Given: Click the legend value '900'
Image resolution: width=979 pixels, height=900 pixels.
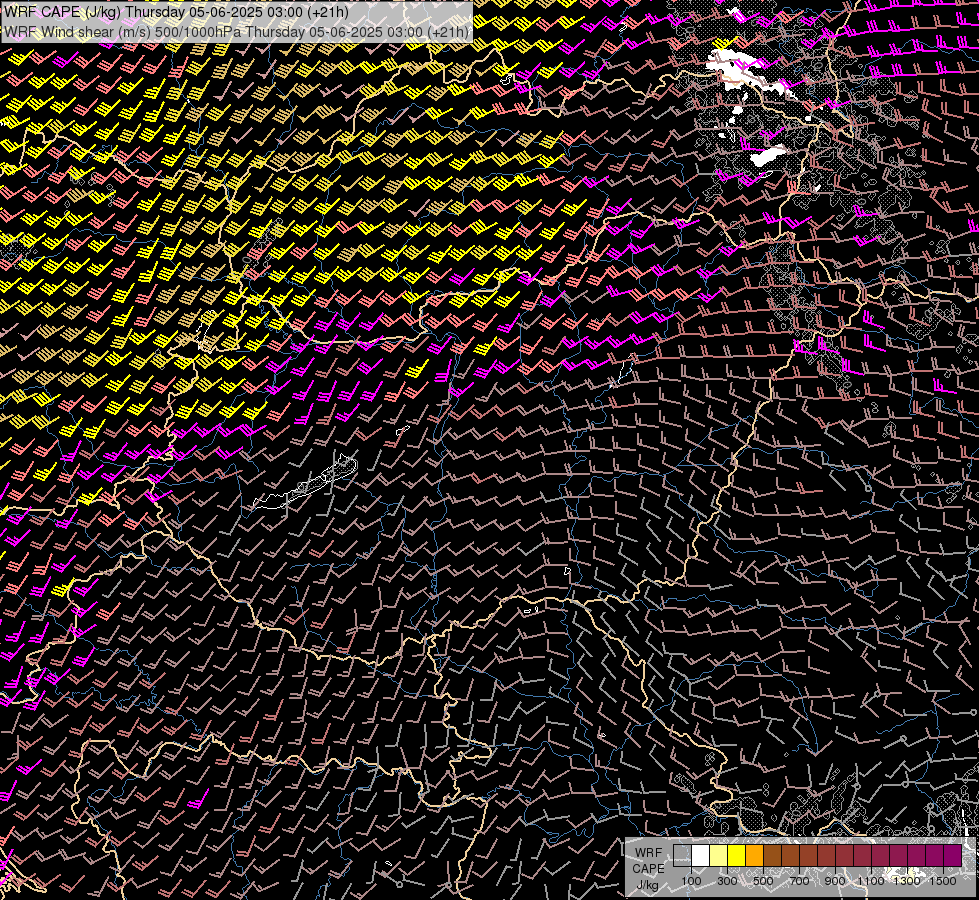Looking at the screenshot, I should tap(835, 881).
